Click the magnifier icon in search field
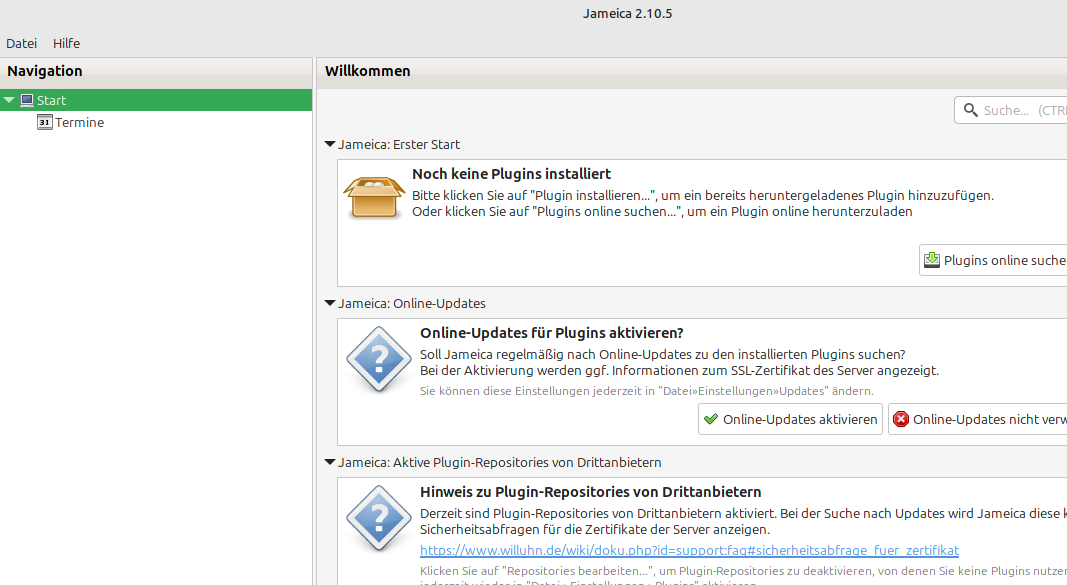Image resolution: width=1067 pixels, height=585 pixels. 970,110
